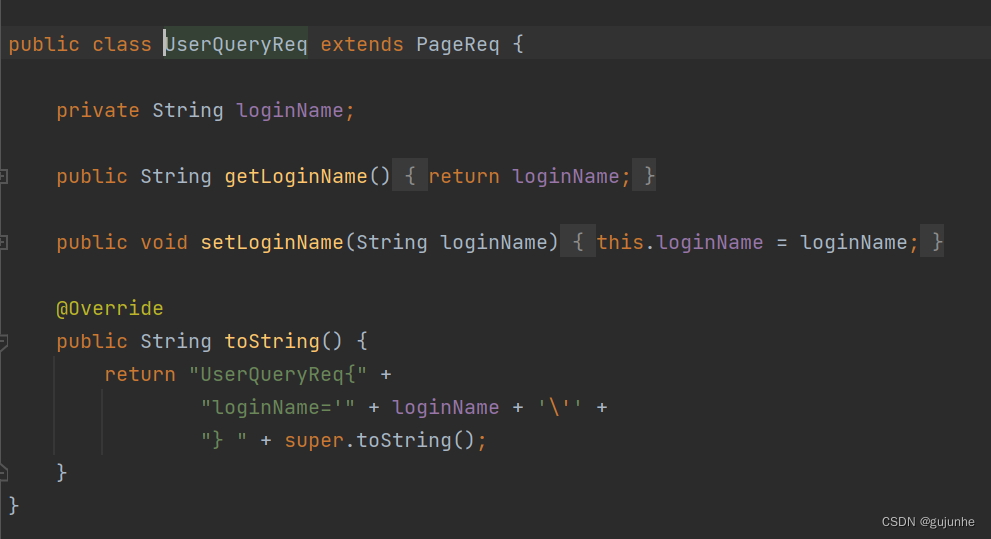Image resolution: width=991 pixels, height=539 pixels.
Task: Click the "} " string literal
Action: tap(224, 440)
